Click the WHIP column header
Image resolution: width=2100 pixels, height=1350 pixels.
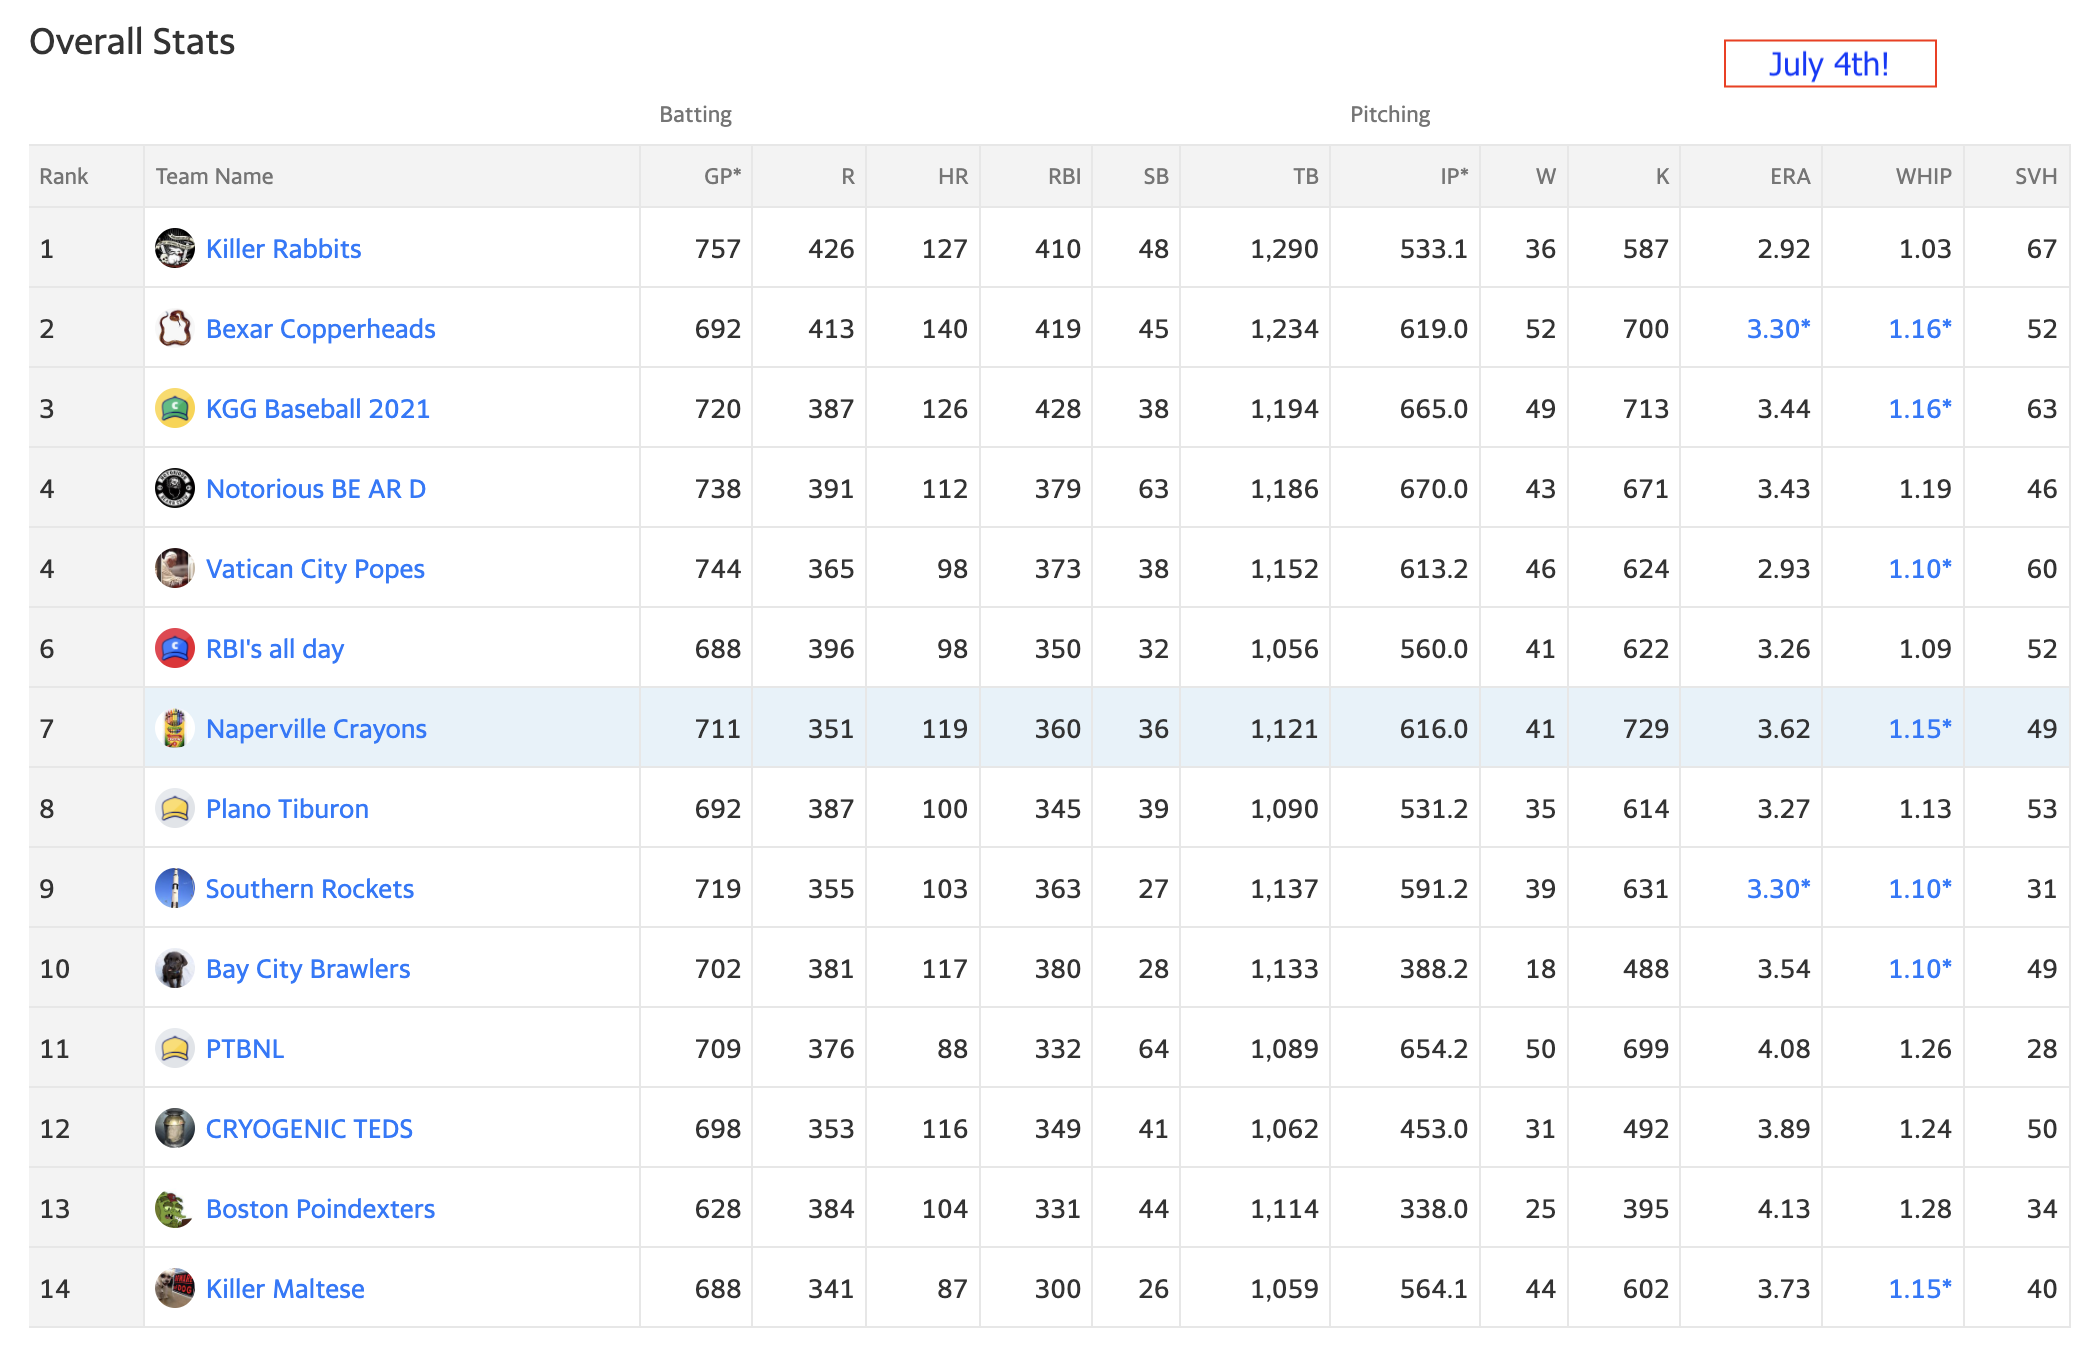(x=1923, y=176)
